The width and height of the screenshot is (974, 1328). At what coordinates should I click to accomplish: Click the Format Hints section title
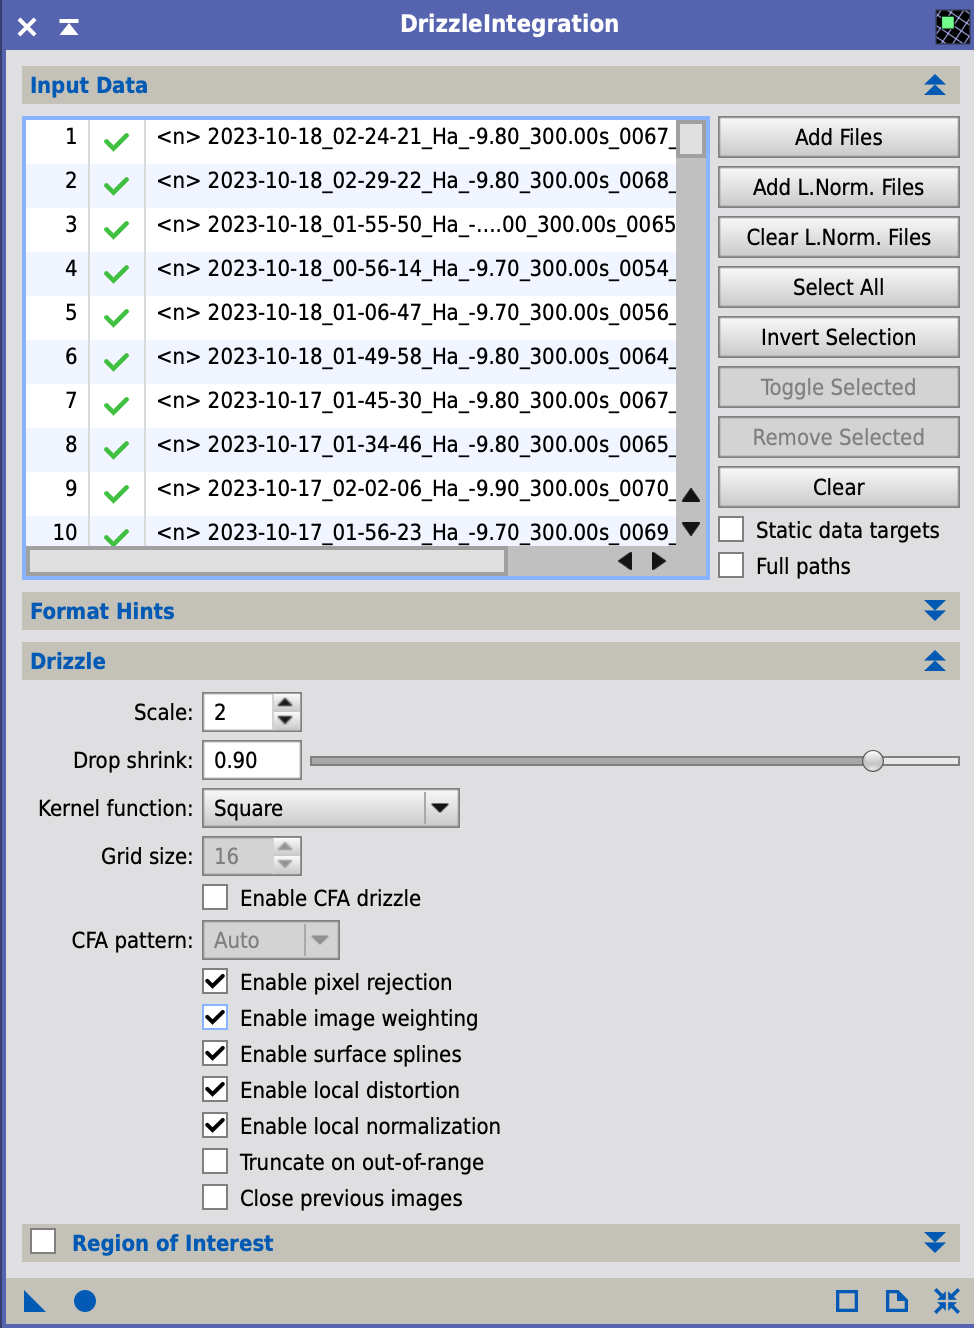click(102, 611)
